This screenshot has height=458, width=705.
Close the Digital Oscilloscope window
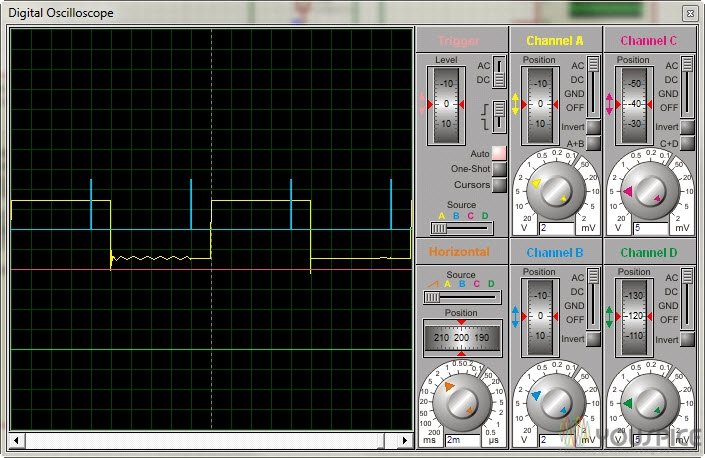690,13
